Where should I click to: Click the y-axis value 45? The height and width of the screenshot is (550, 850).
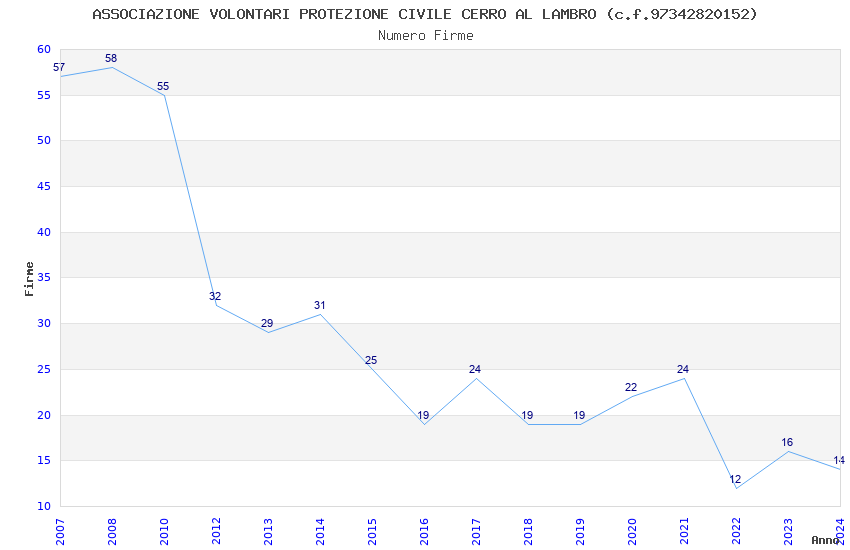[44, 186]
